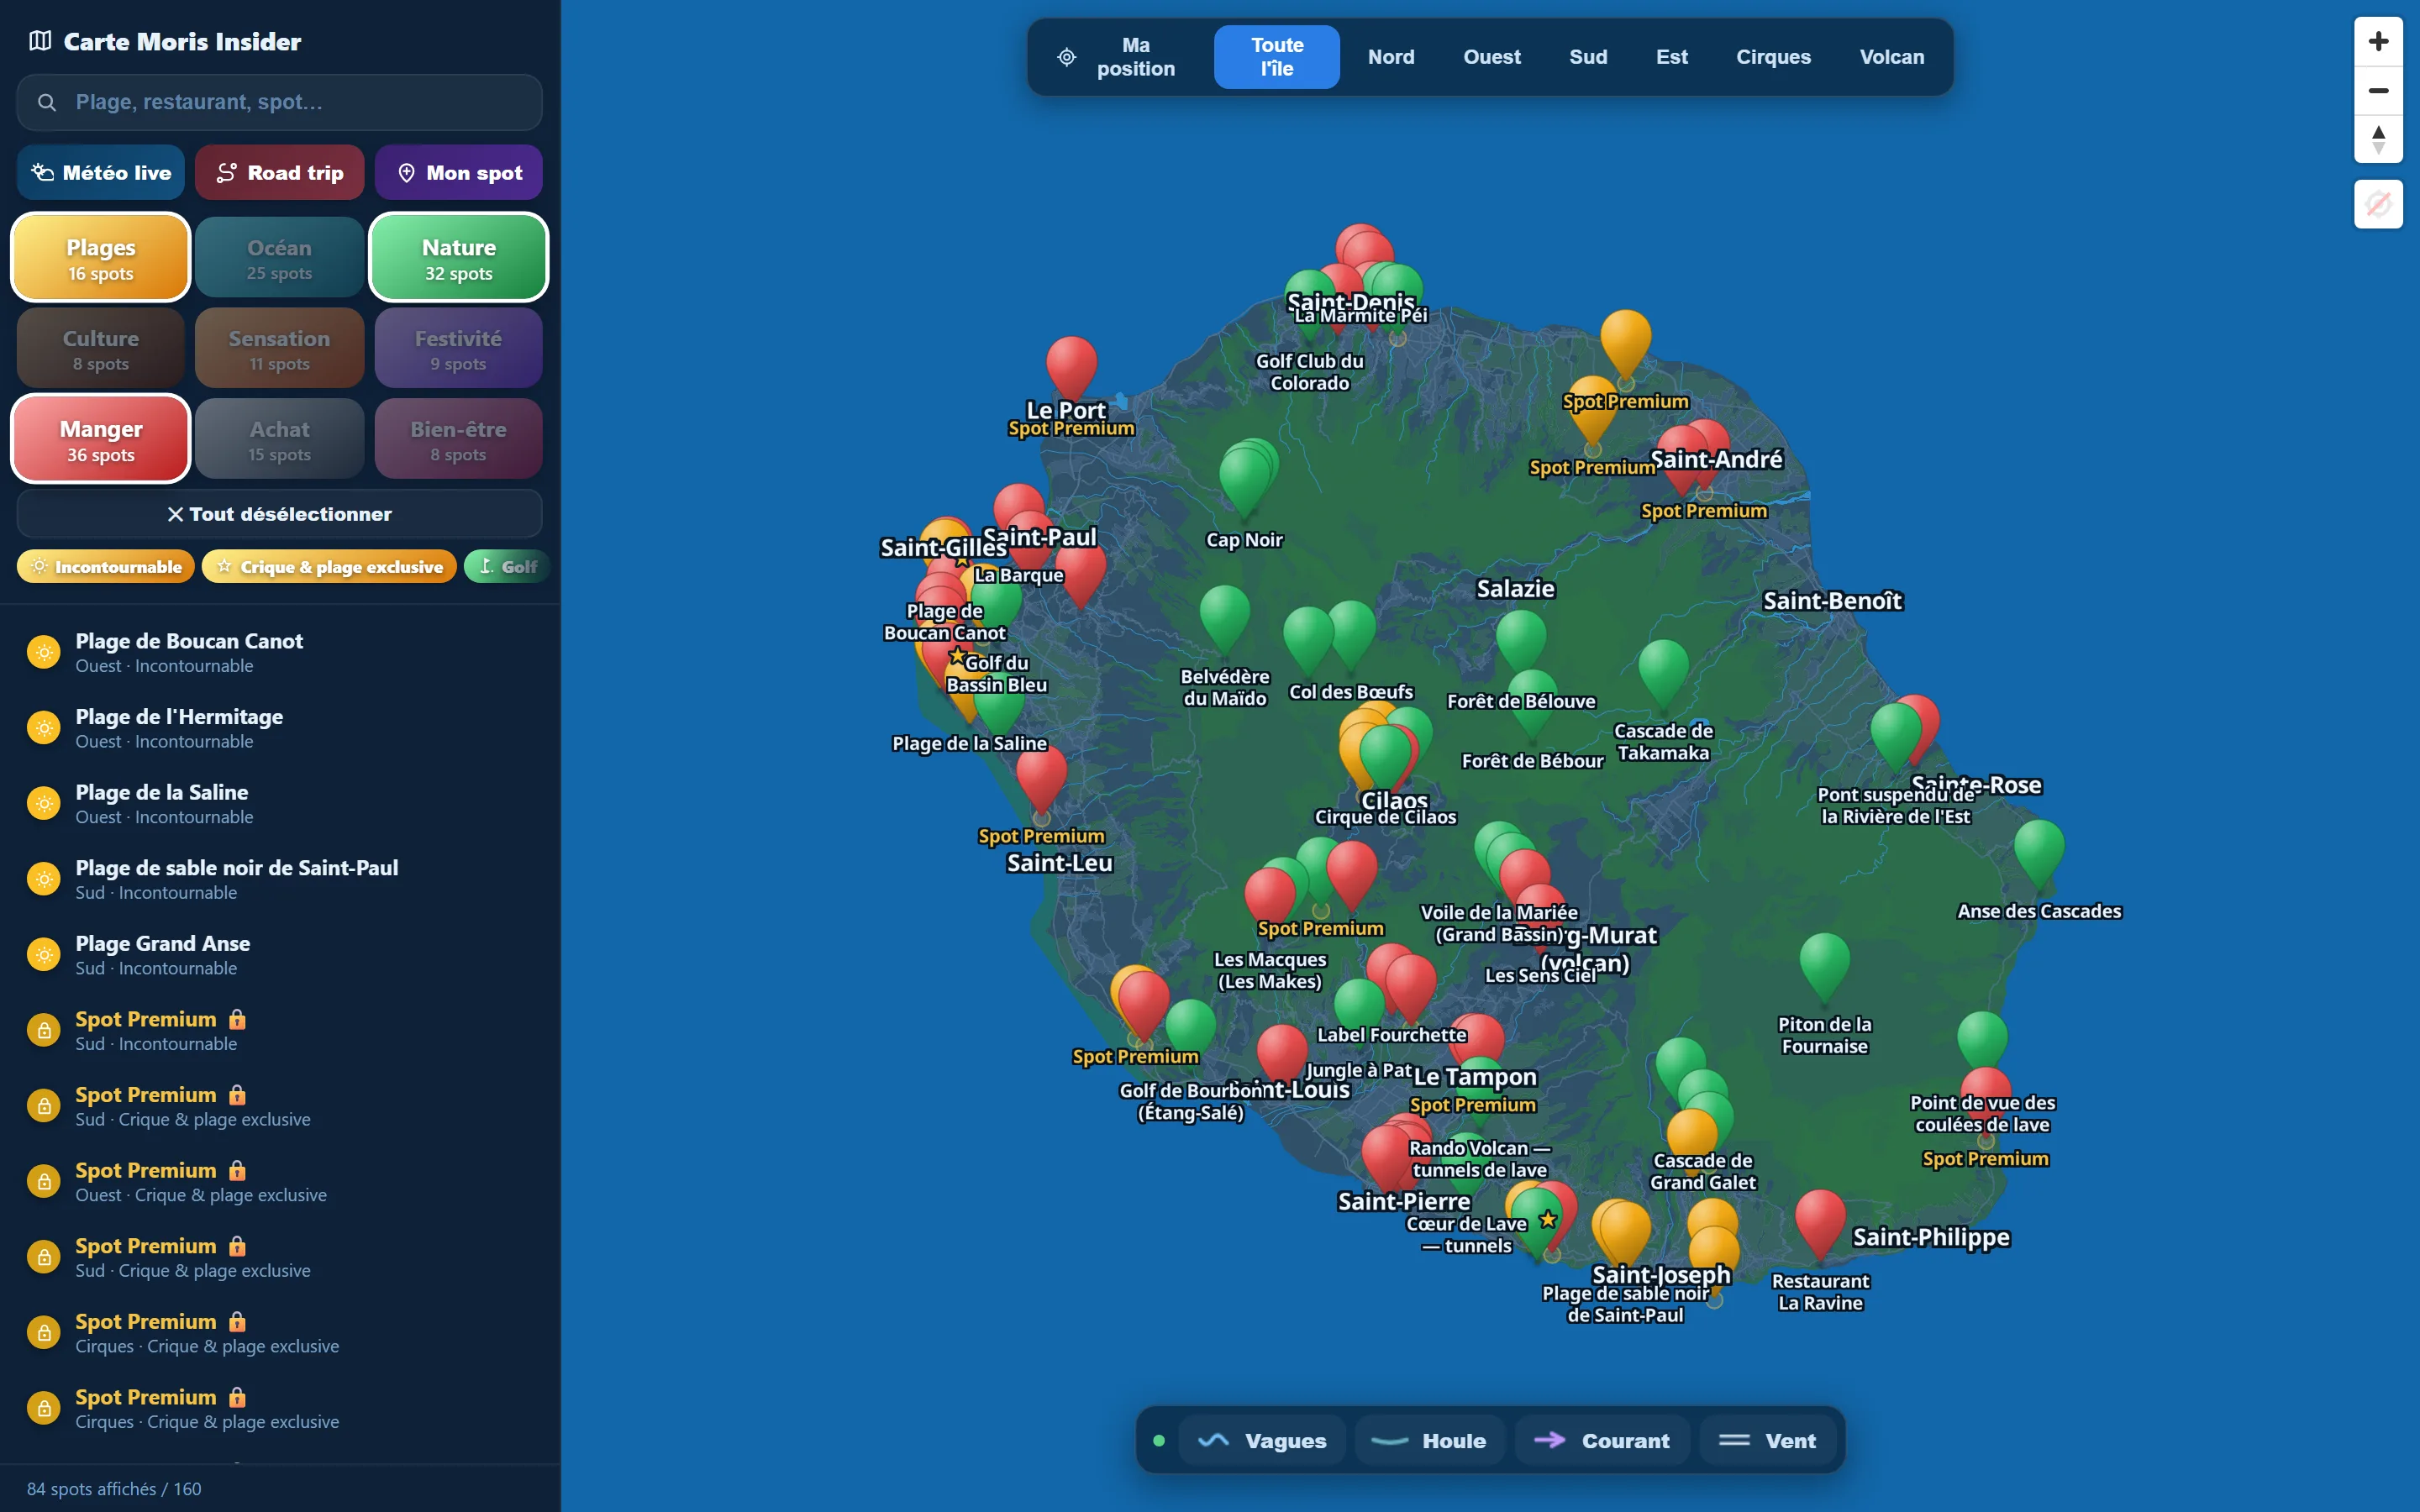Filter by the Incontournable tag chip
Screen dimensions: 2420x1512
coord(106,567)
